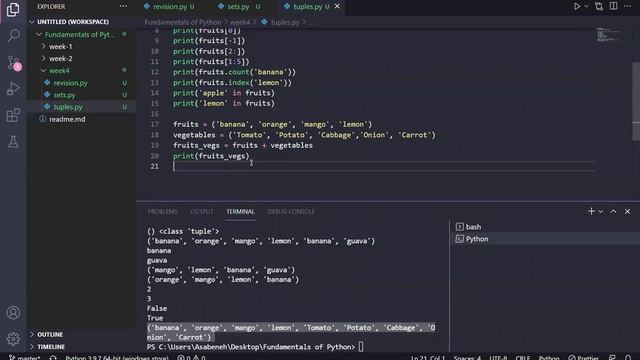
Task: Click Python 3.9.7 interpreter in status bar
Action: point(117,358)
